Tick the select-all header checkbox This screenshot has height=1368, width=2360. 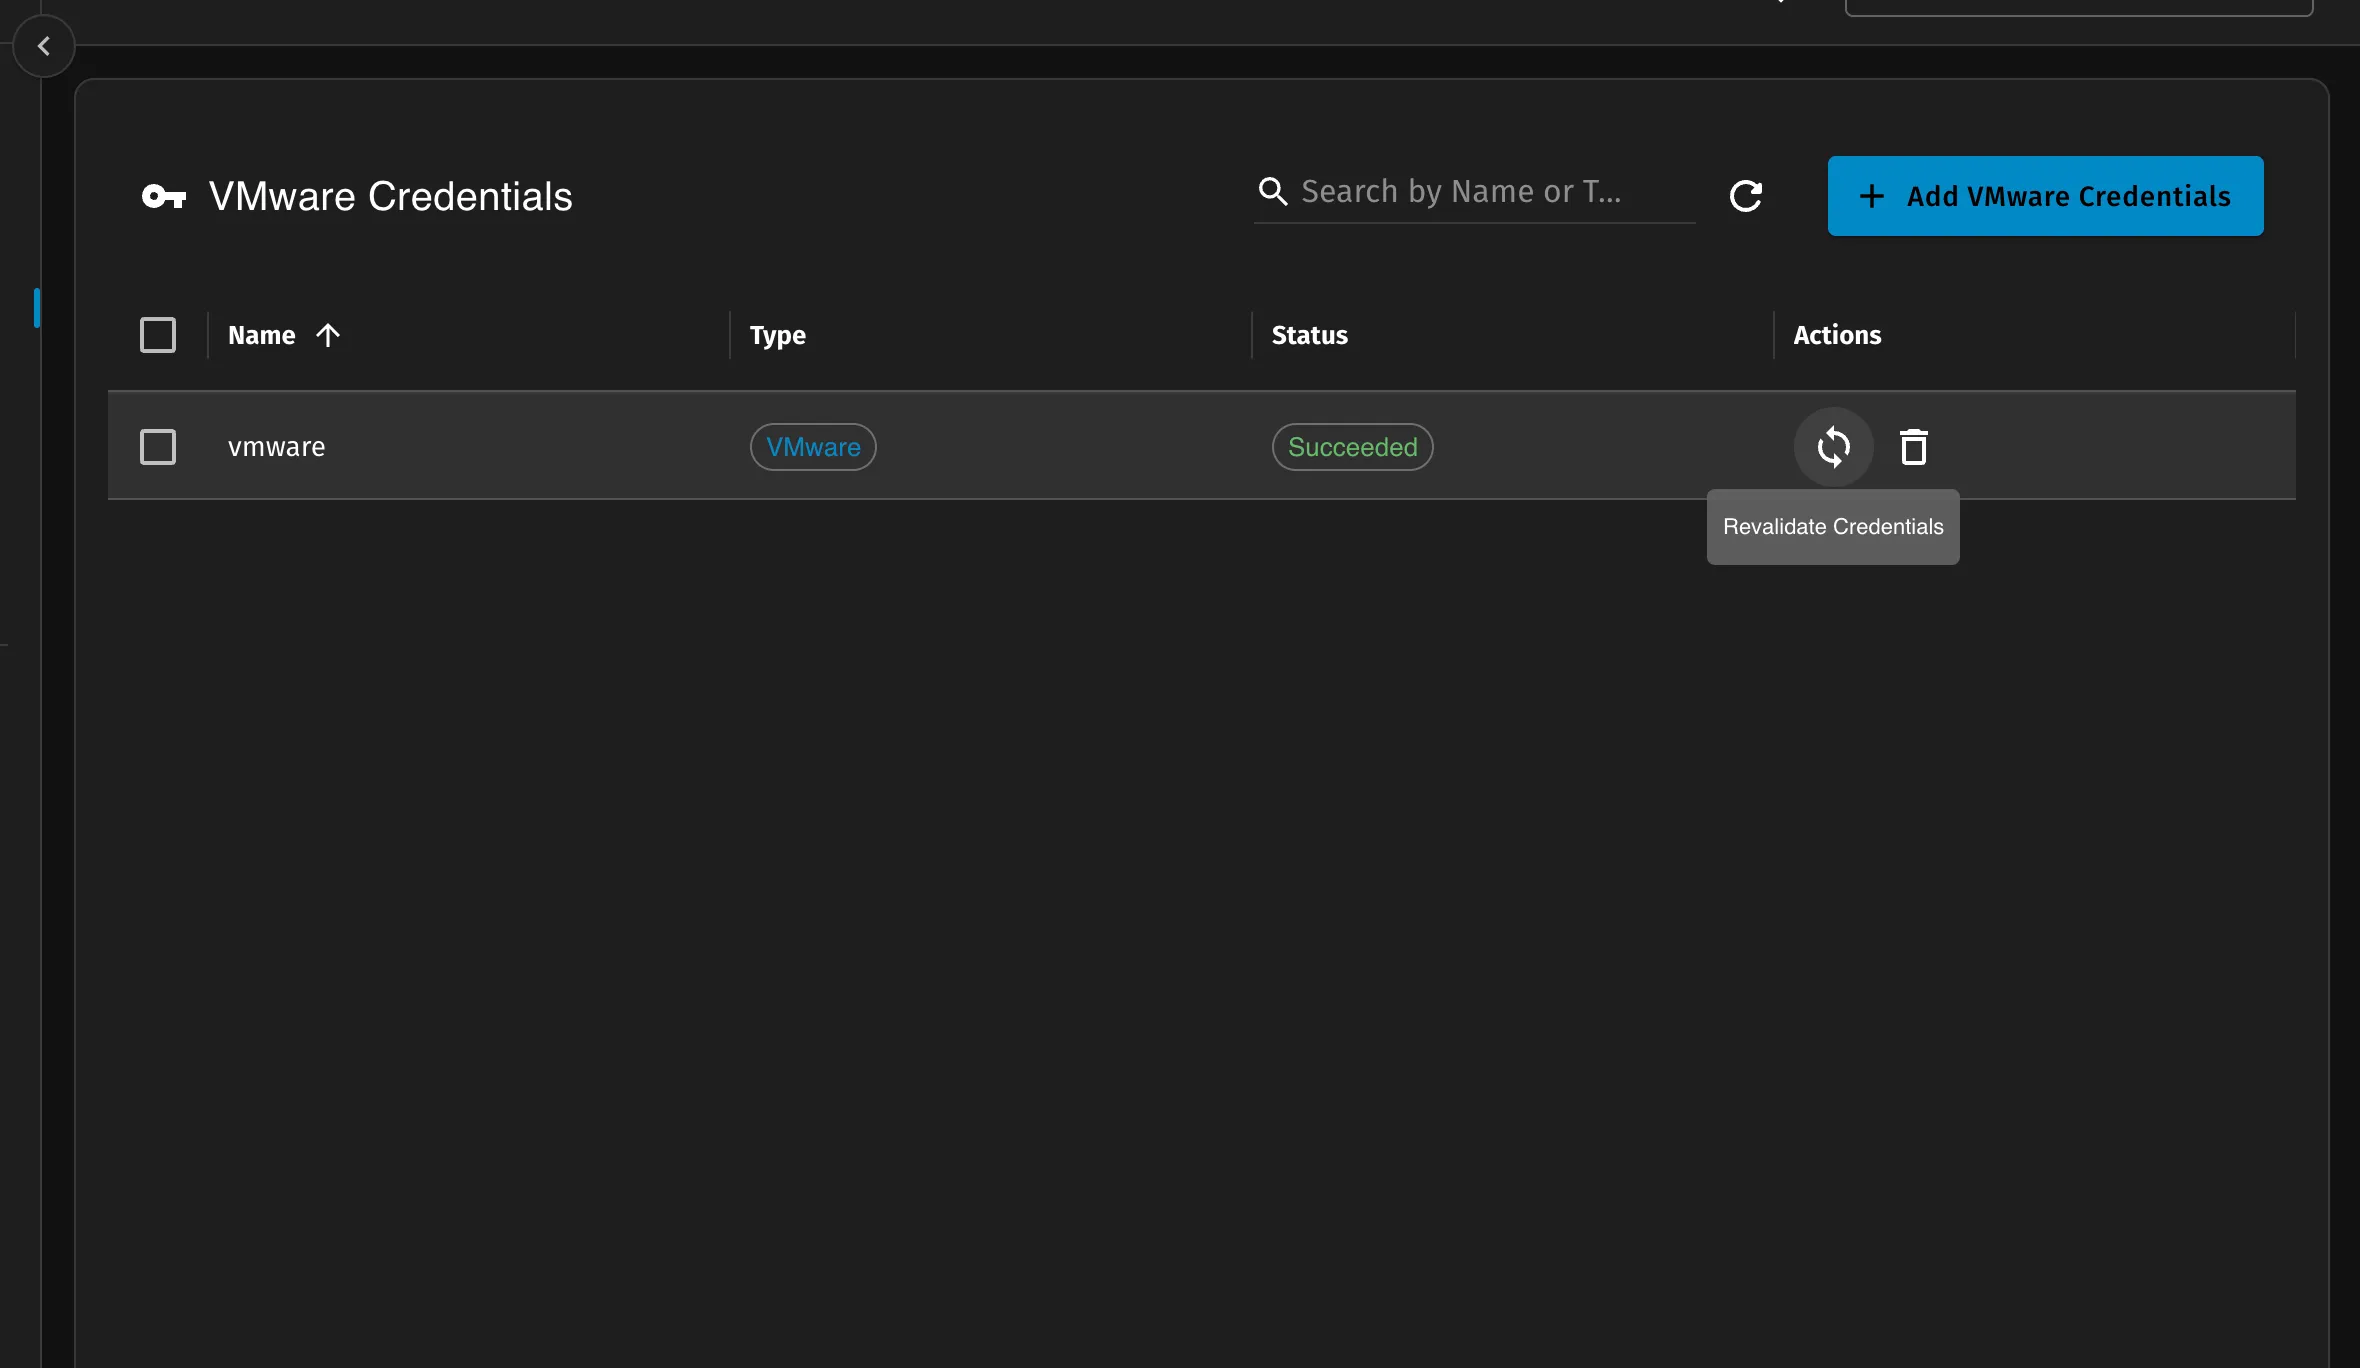(158, 335)
